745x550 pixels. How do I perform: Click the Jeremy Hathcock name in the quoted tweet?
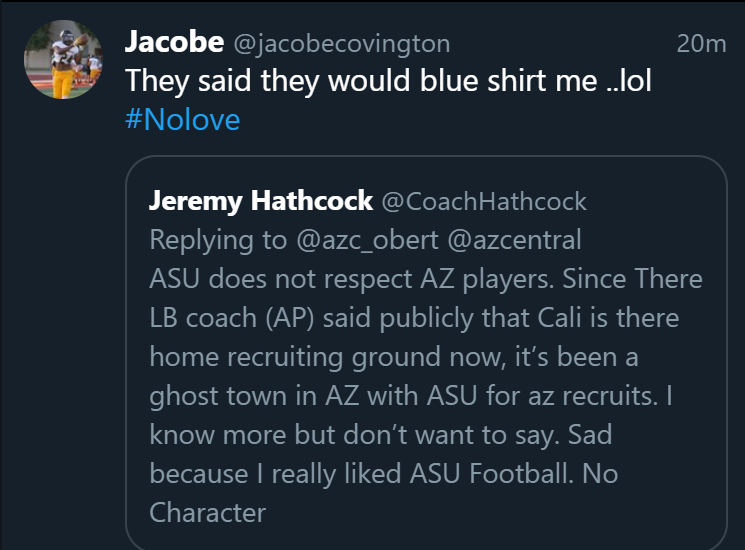pyautogui.click(x=260, y=201)
